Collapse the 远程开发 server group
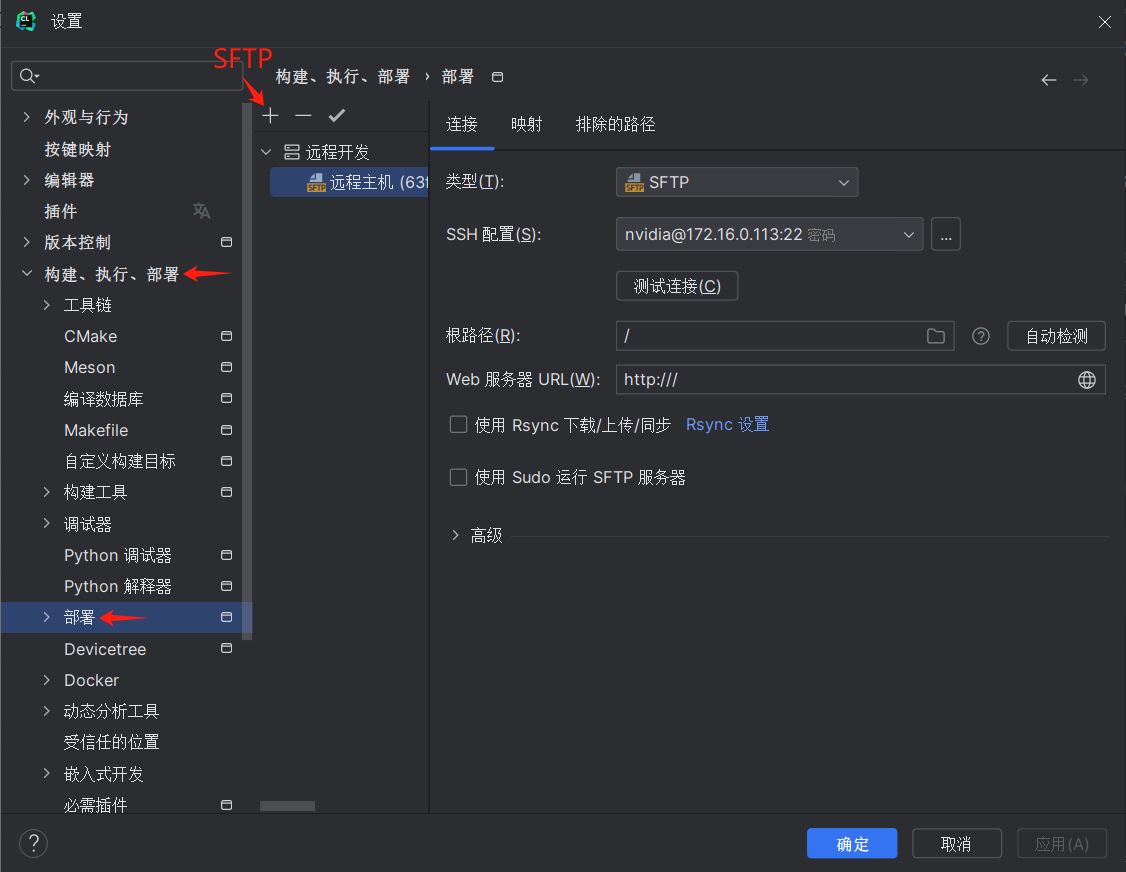Screen dimensions: 1126x872 (266, 152)
